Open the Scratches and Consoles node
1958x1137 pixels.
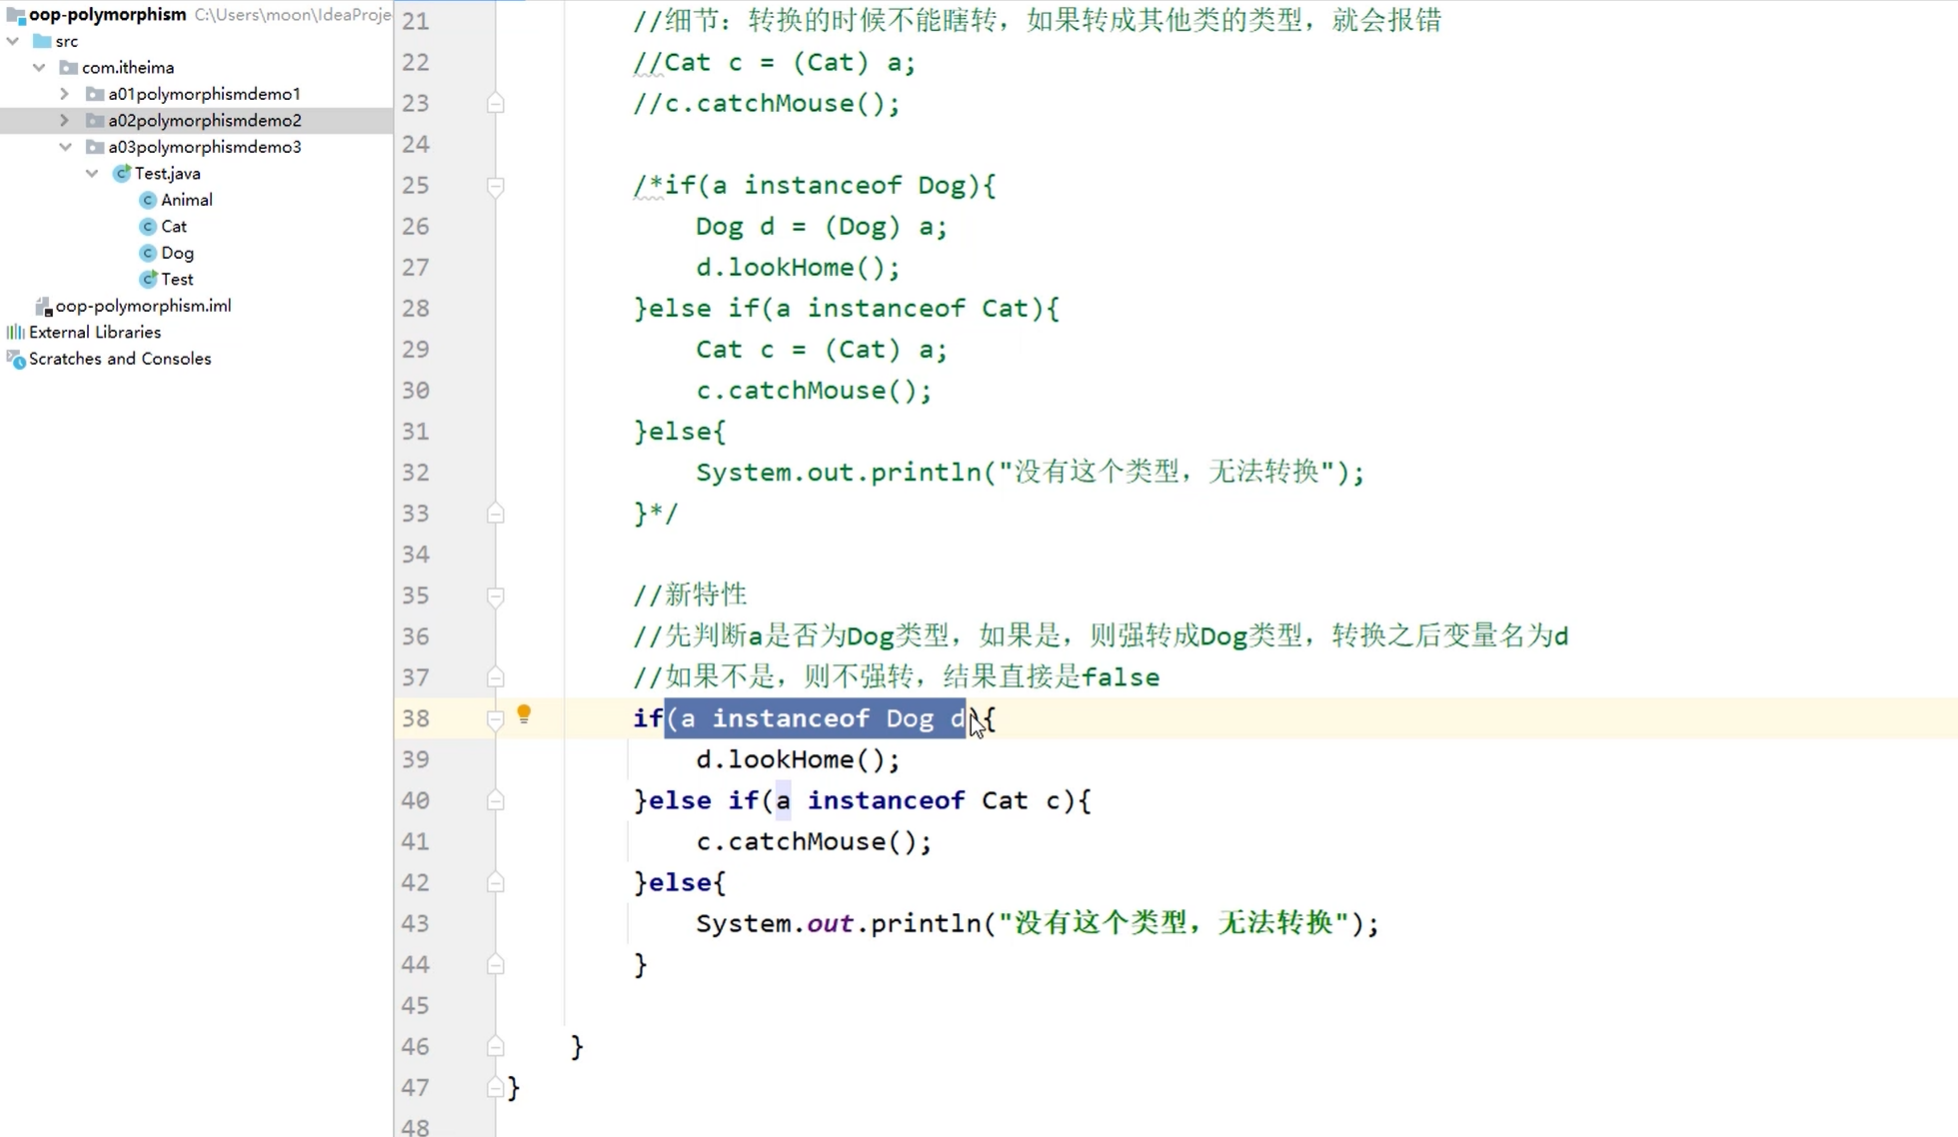pos(119,359)
